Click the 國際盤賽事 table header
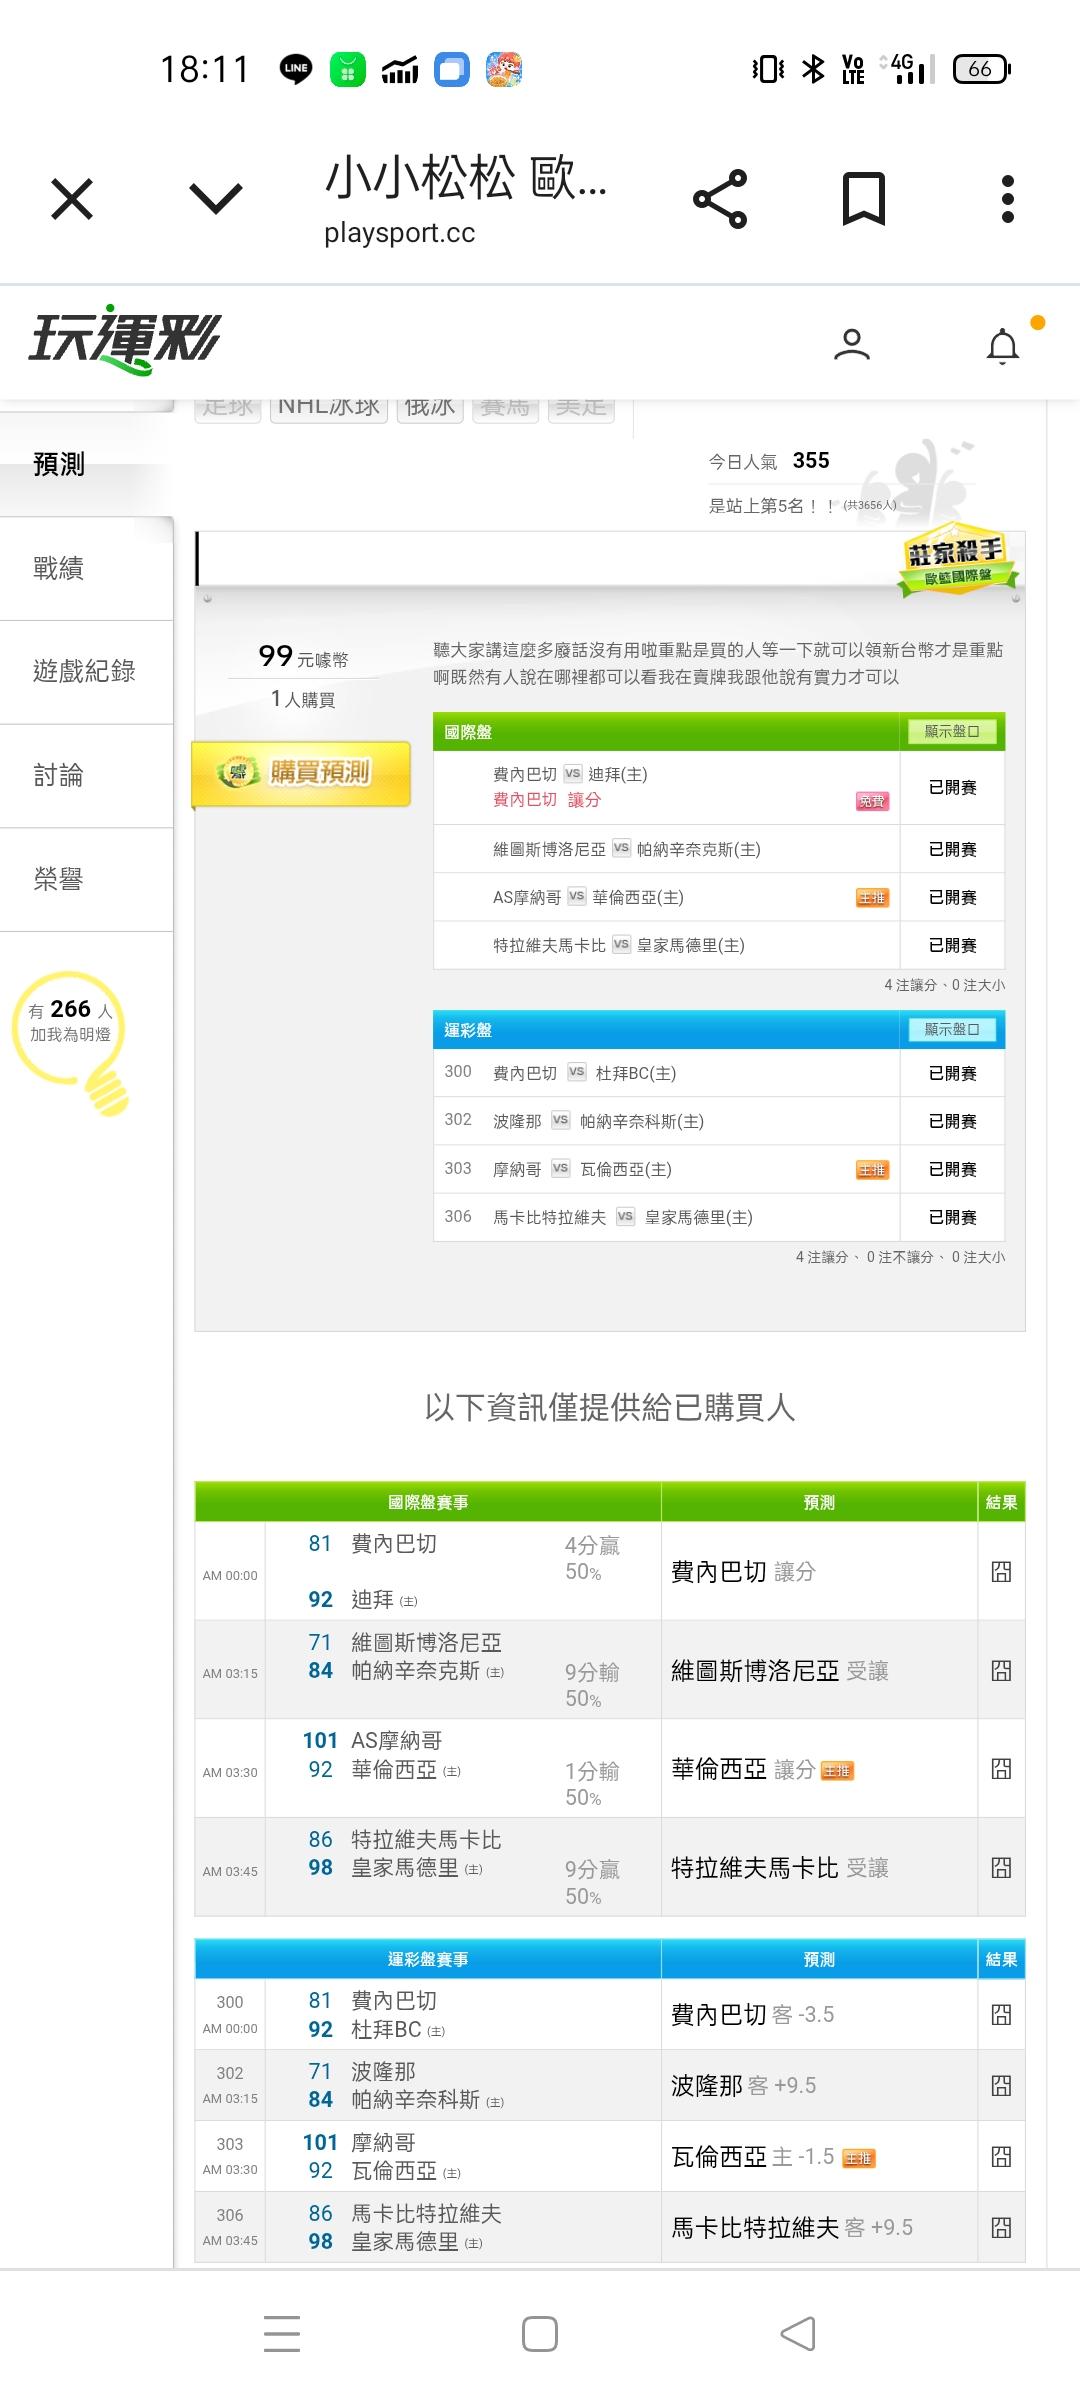Screen dimensions: 1080x2400 coord(428,1502)
